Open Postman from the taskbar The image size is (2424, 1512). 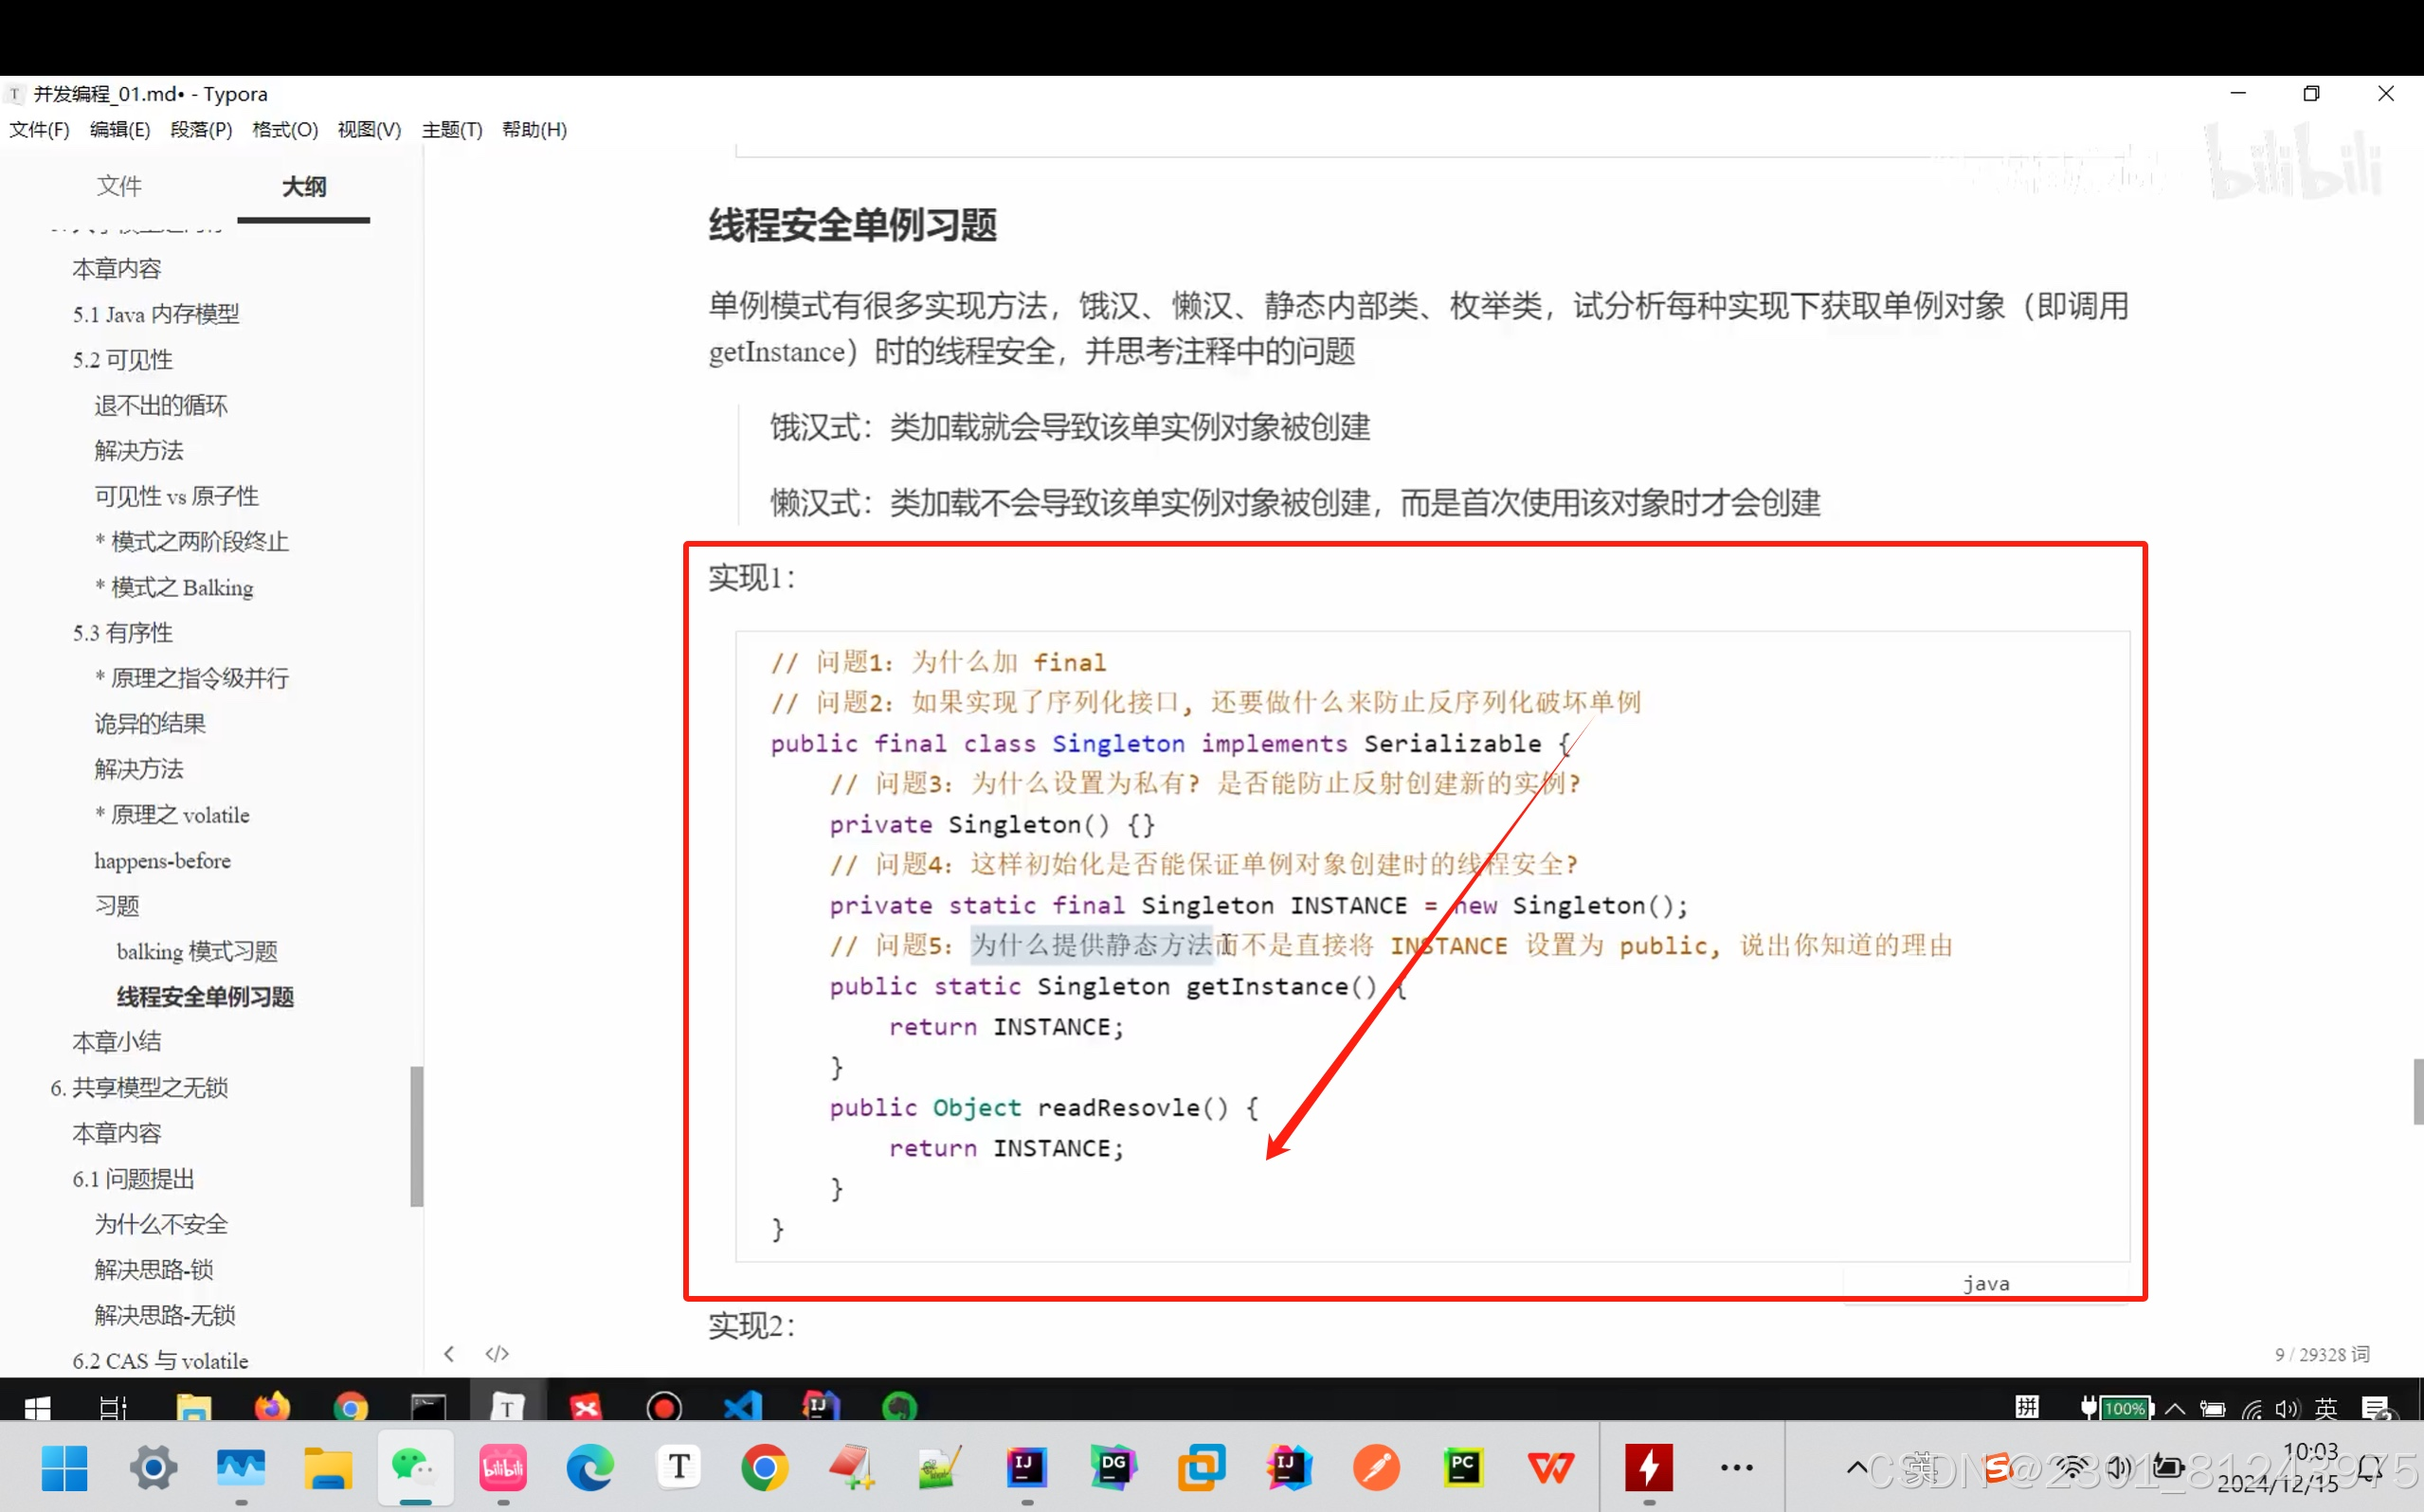(1377, 1468)
